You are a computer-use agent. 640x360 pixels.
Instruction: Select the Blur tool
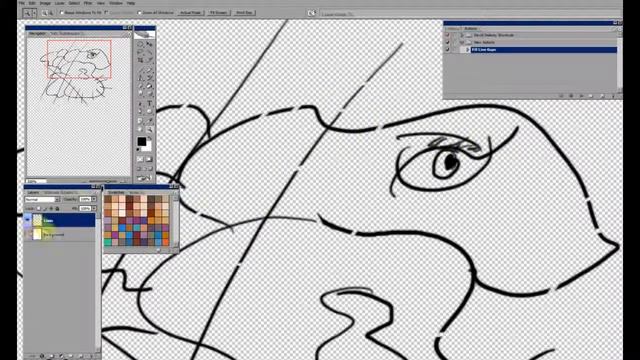[140, 93]
